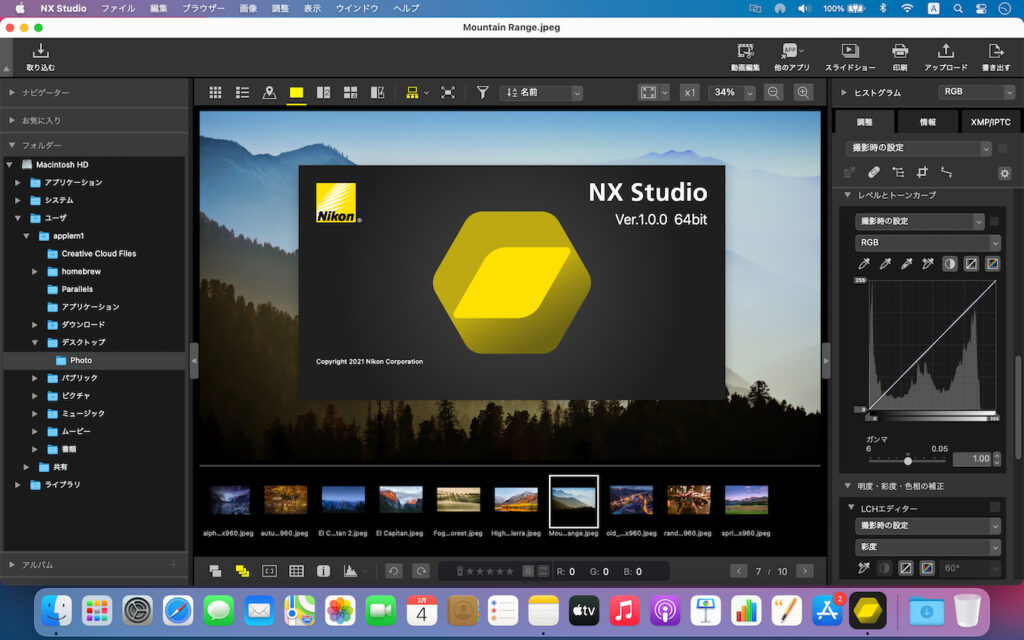Screen dimensions: 1024x640
Task: Toggle checkbox beside Levels & Tone Curve preset
Action: coord(994,221)
